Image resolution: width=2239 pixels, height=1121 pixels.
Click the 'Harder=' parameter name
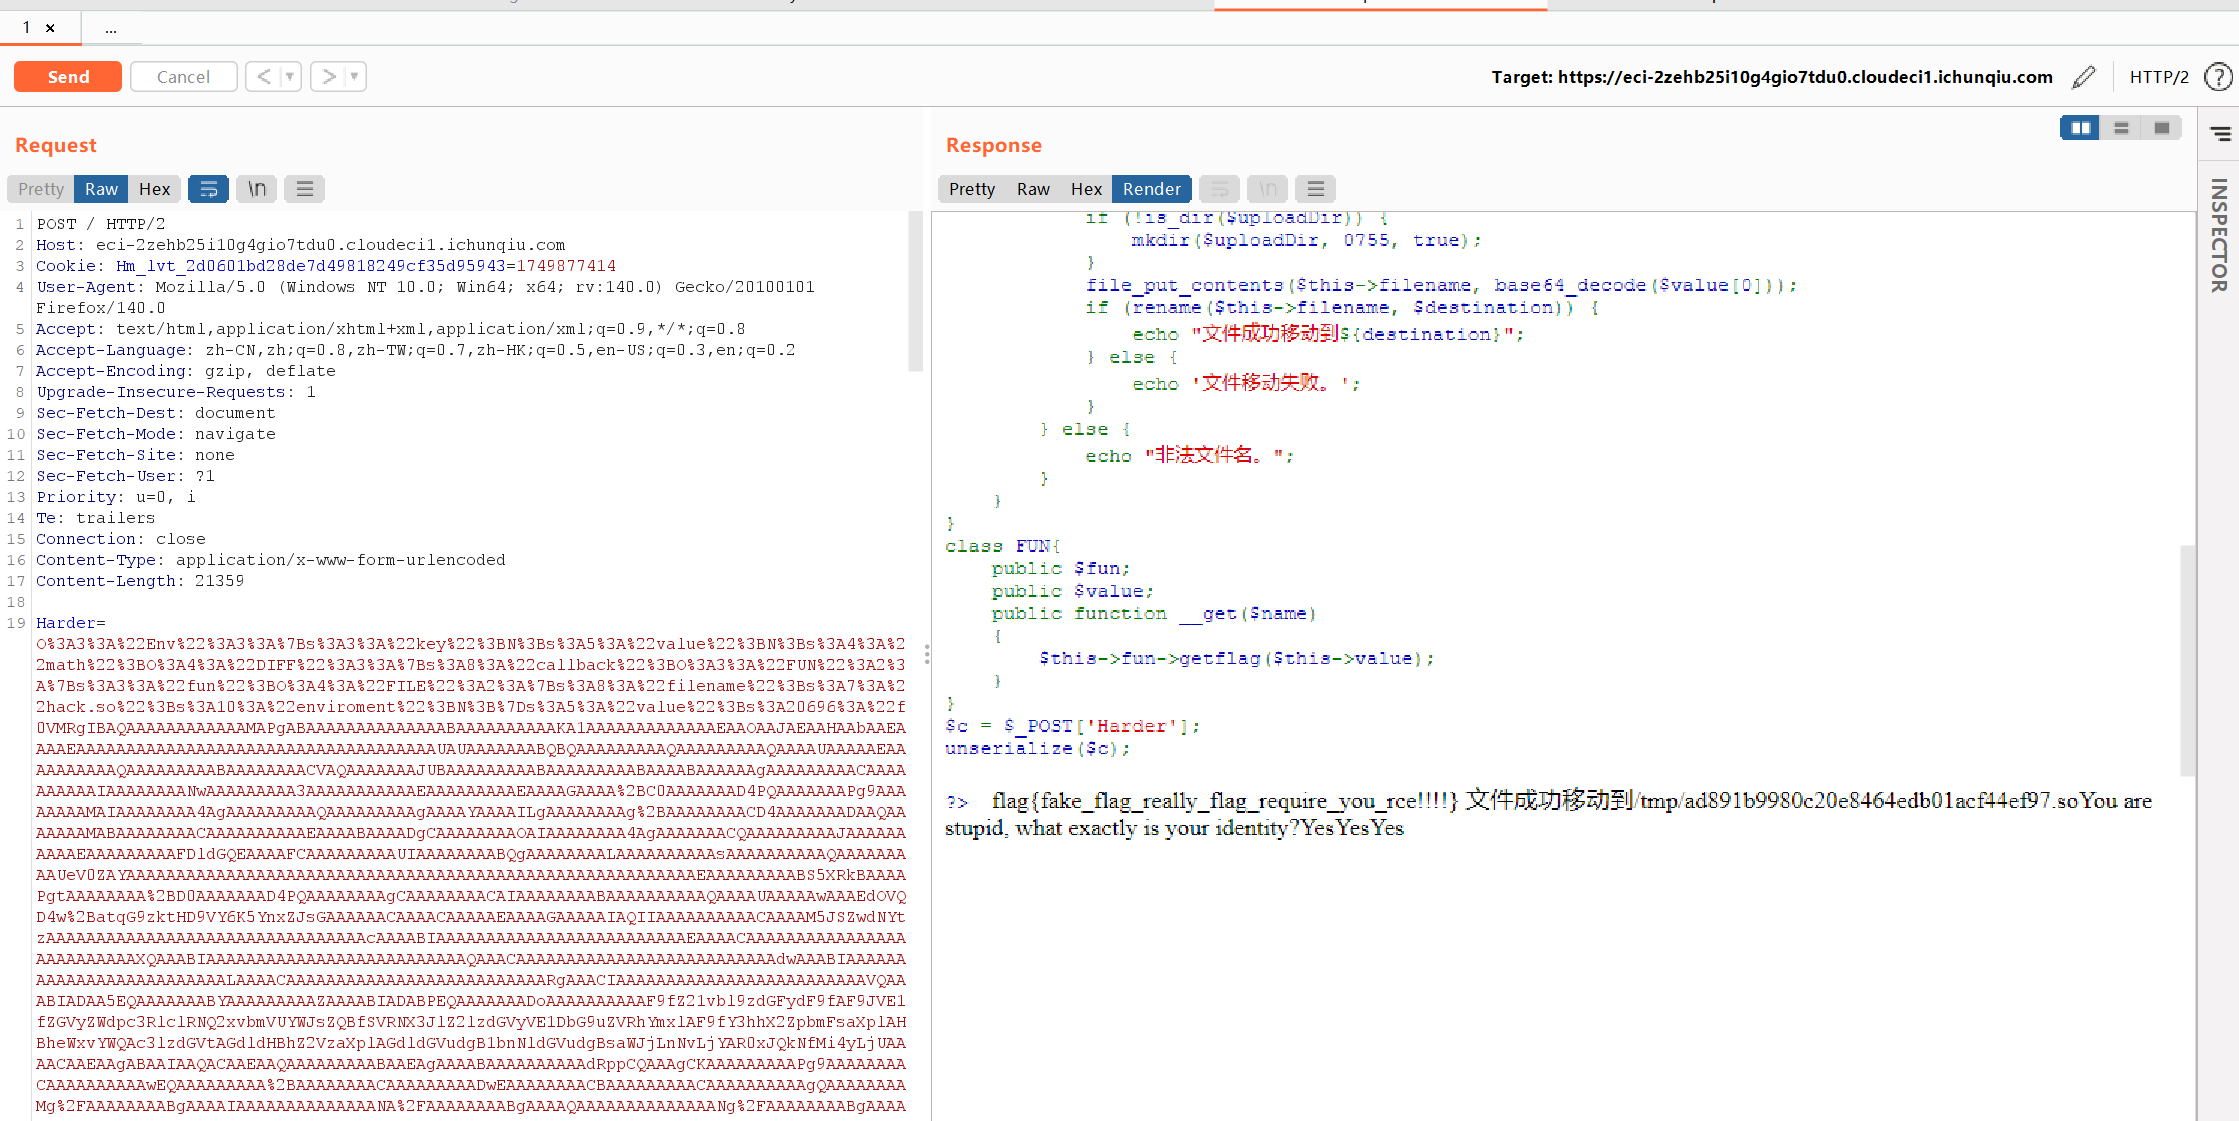[x=70, y=623]
